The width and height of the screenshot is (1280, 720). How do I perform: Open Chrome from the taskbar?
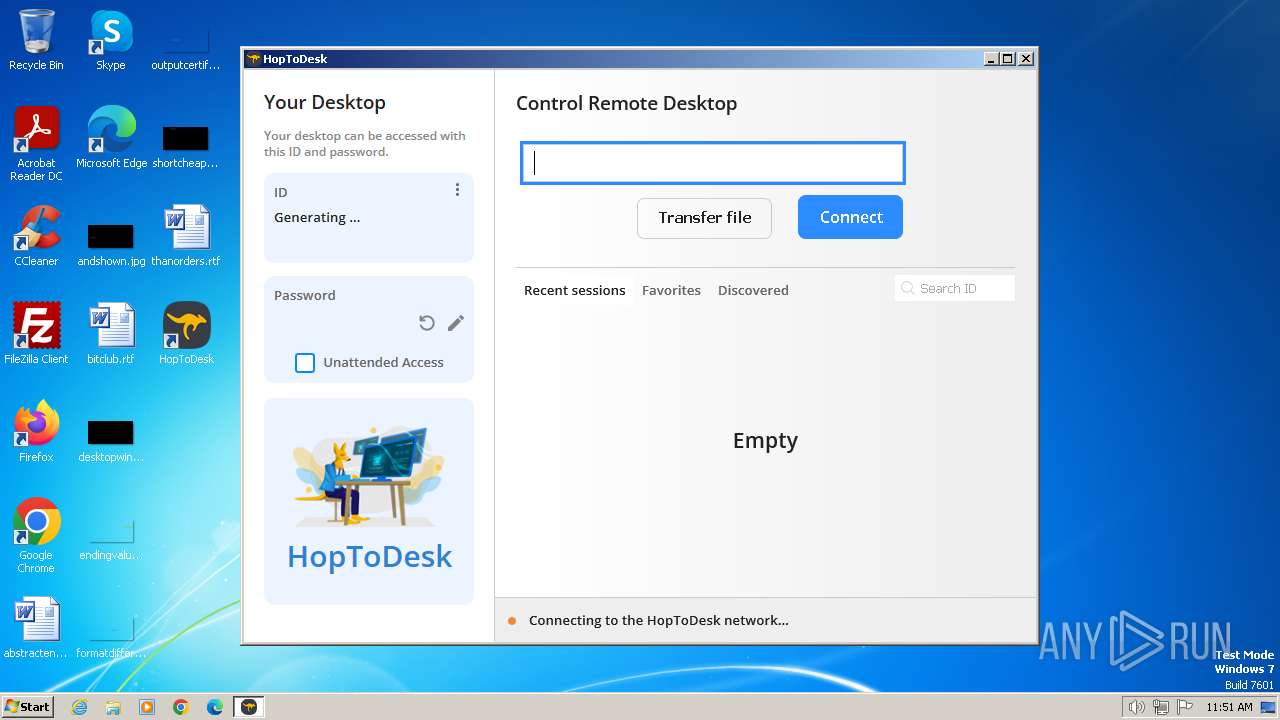point(181,707)
